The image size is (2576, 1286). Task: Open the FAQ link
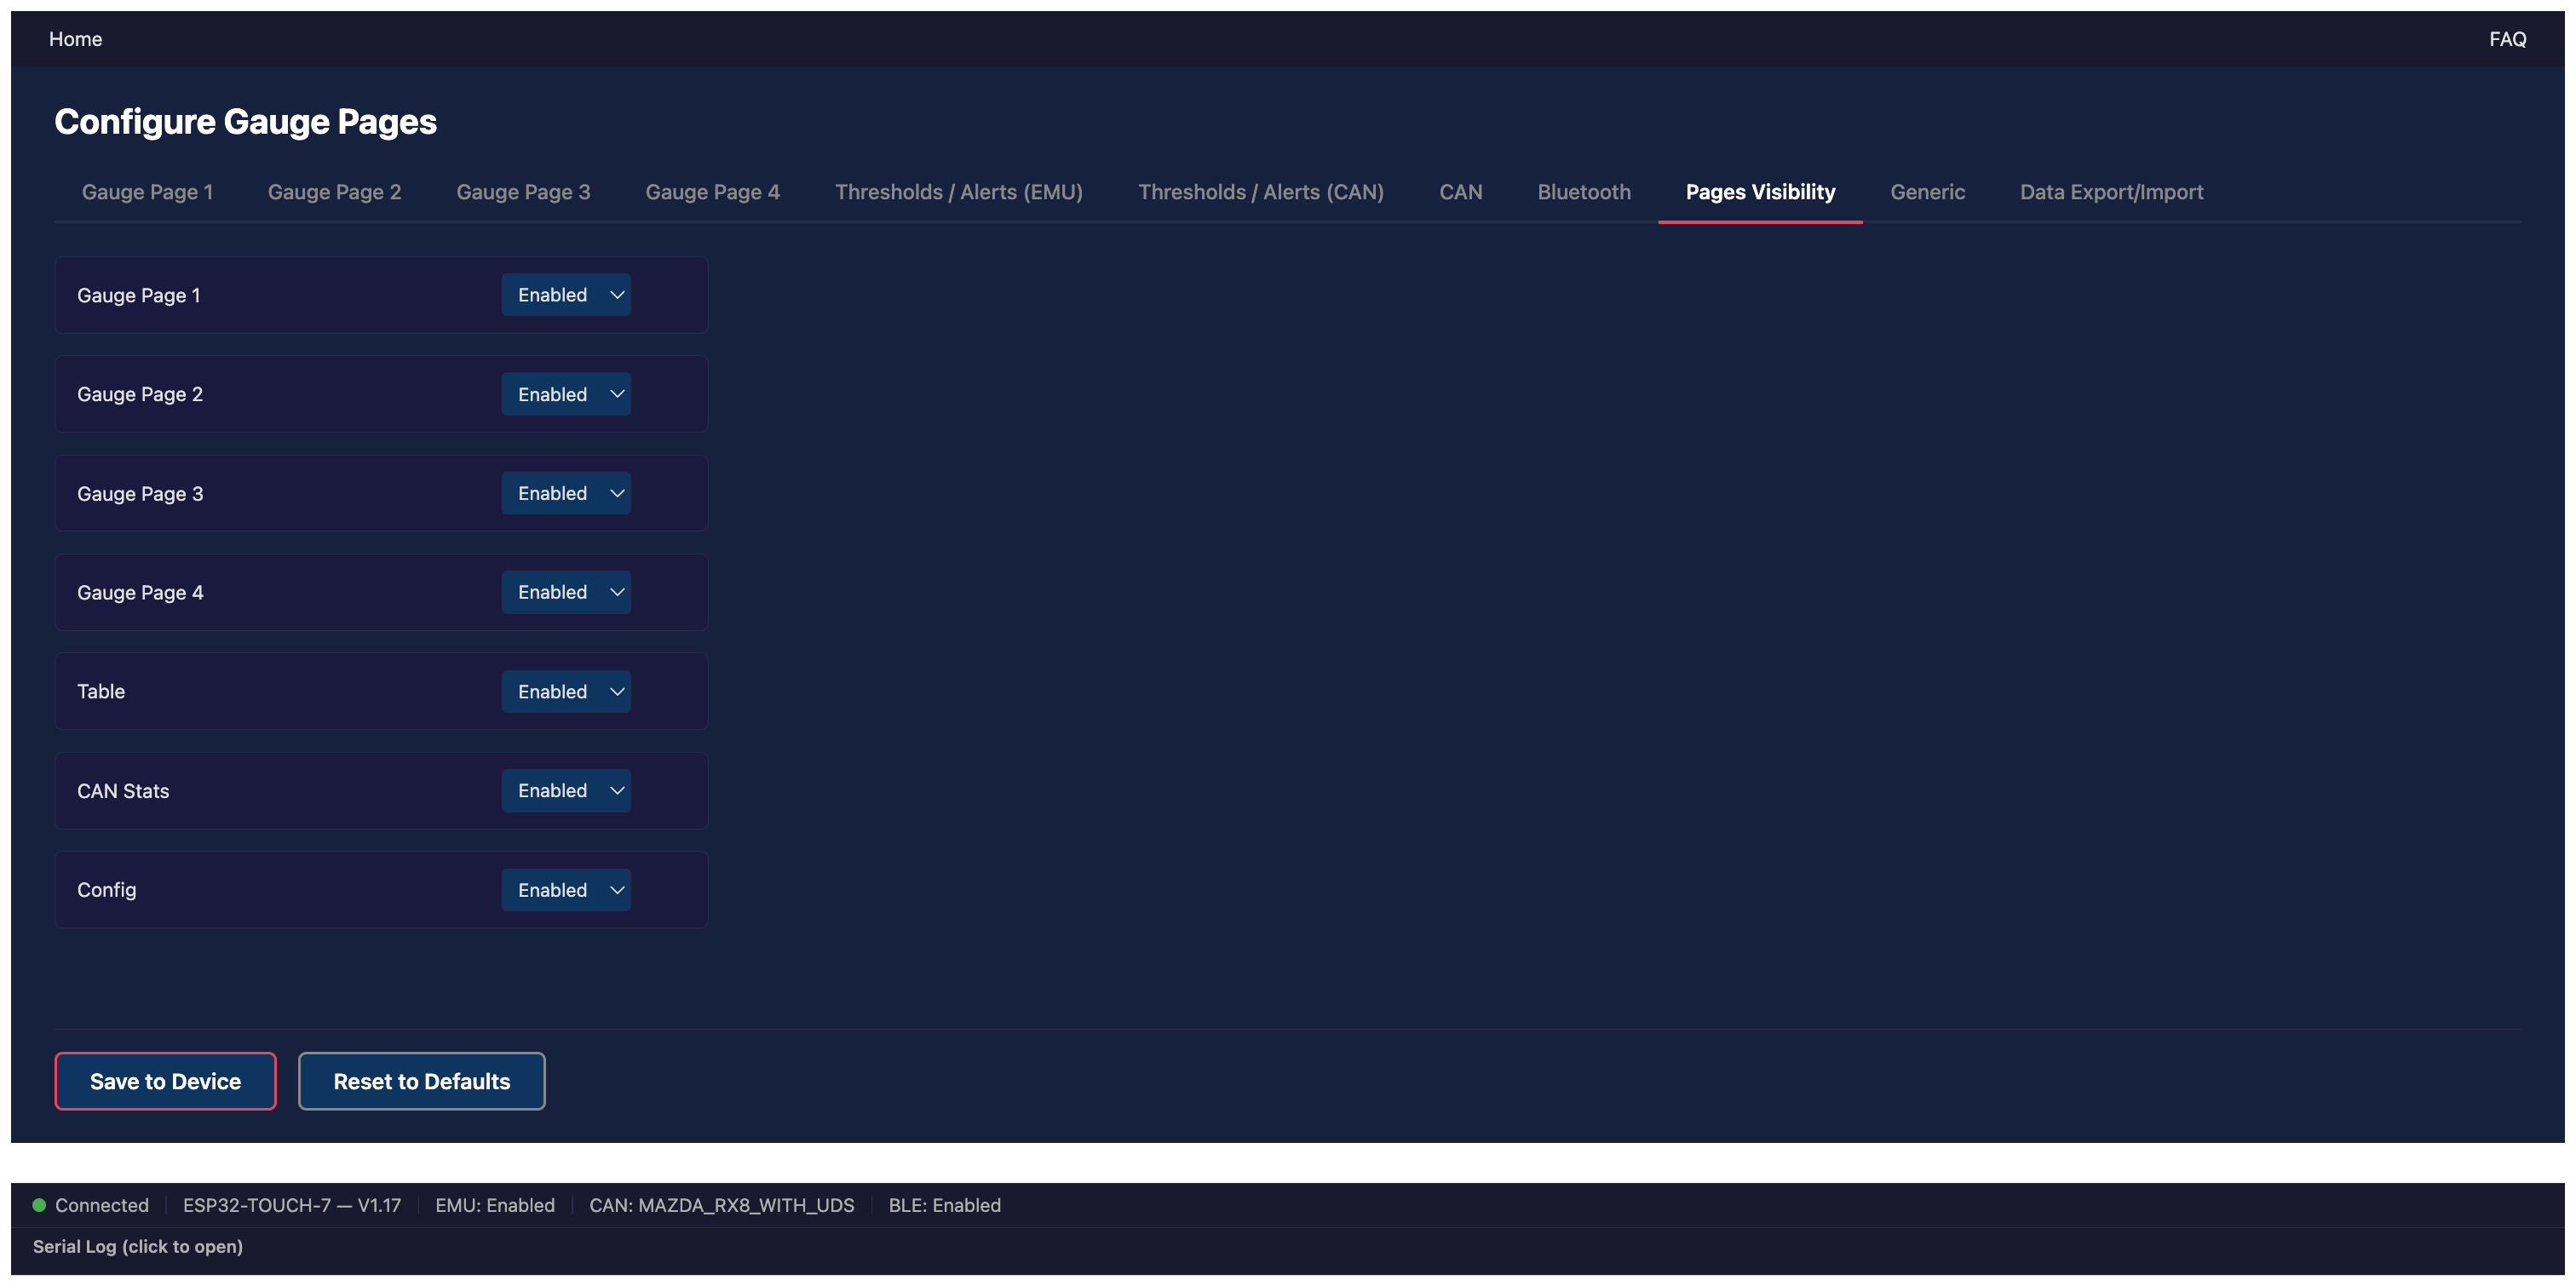tap(2507, 39)
